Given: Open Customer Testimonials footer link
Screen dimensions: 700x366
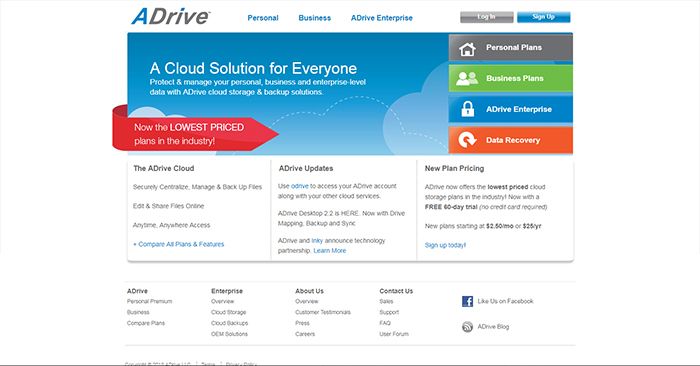Looking at the screenshot, I should tap(323, 312).
